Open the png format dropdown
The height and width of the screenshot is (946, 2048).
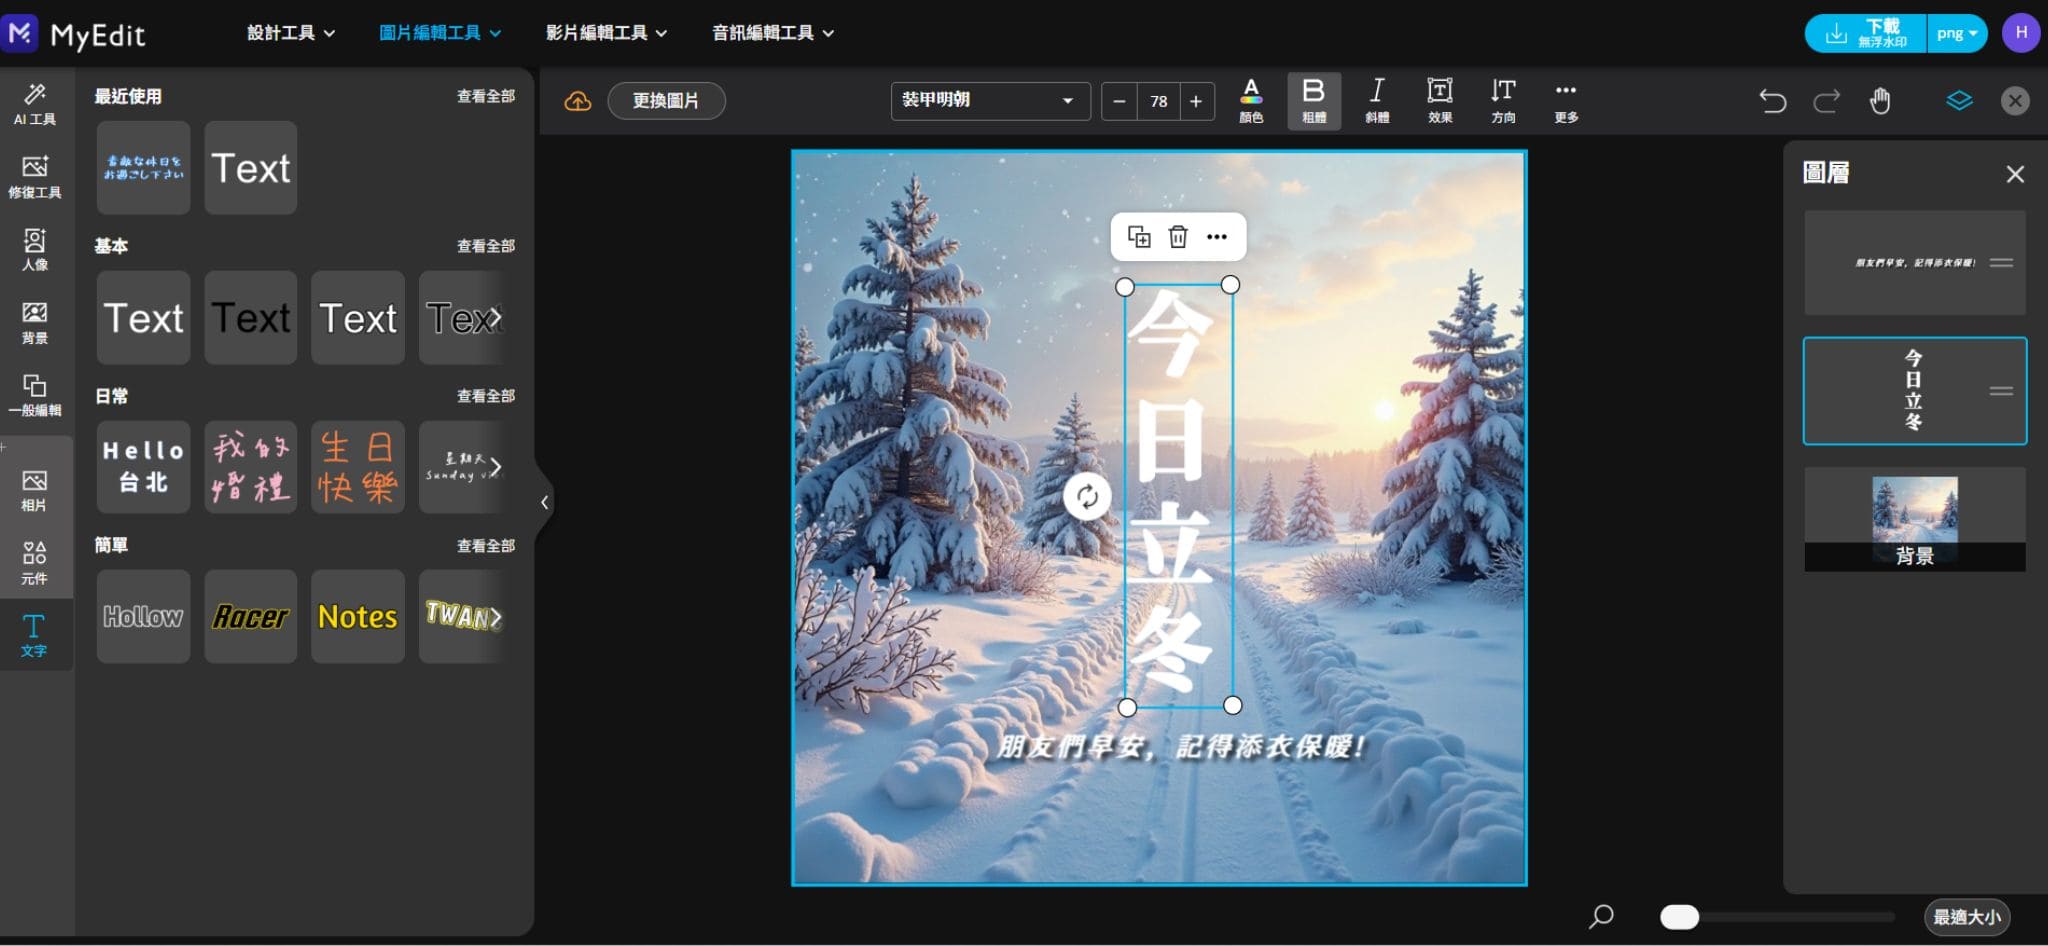[1955, 32]
